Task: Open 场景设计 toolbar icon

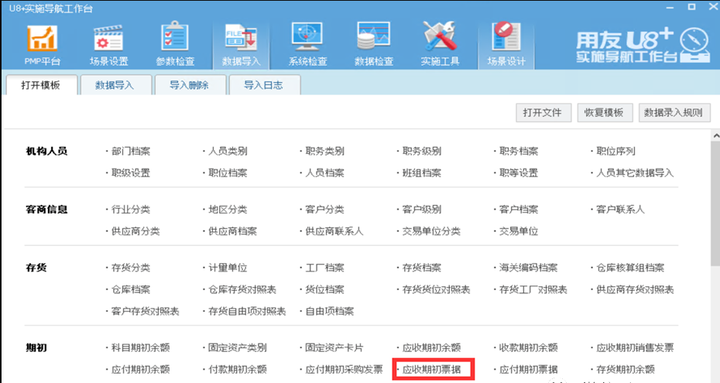Action: click(x=506, y=45)
